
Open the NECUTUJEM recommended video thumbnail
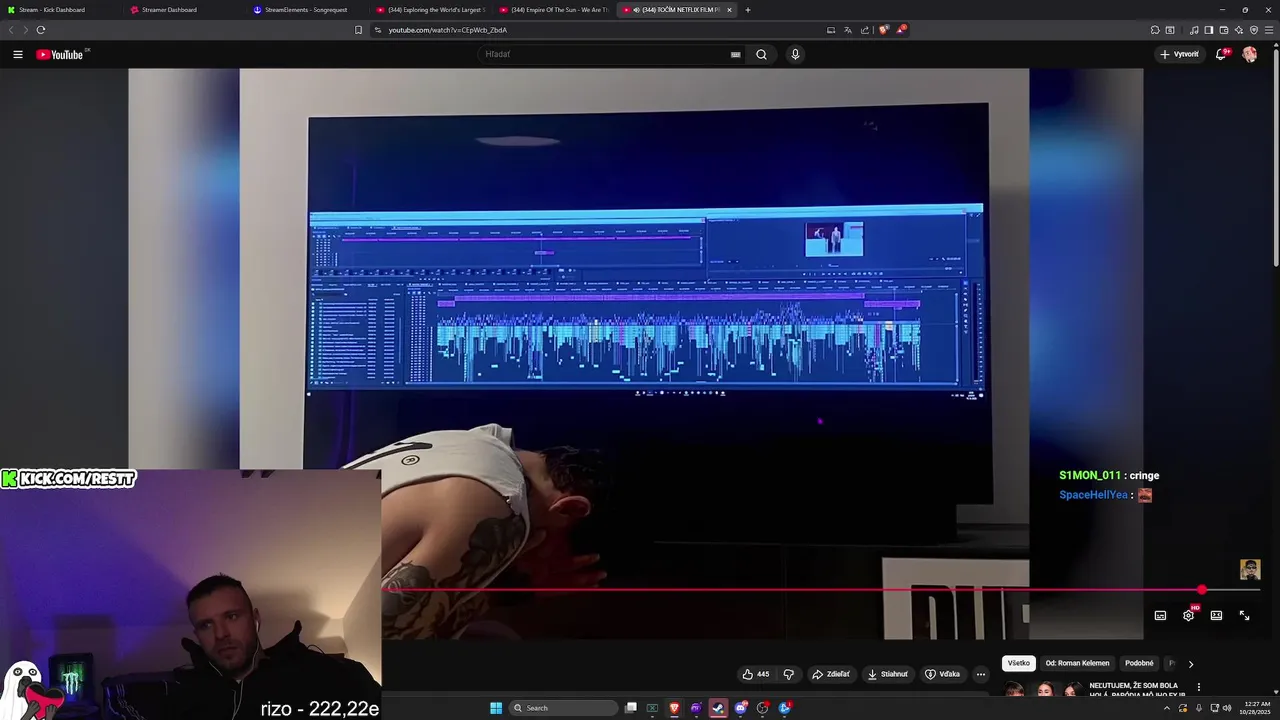1044,689
